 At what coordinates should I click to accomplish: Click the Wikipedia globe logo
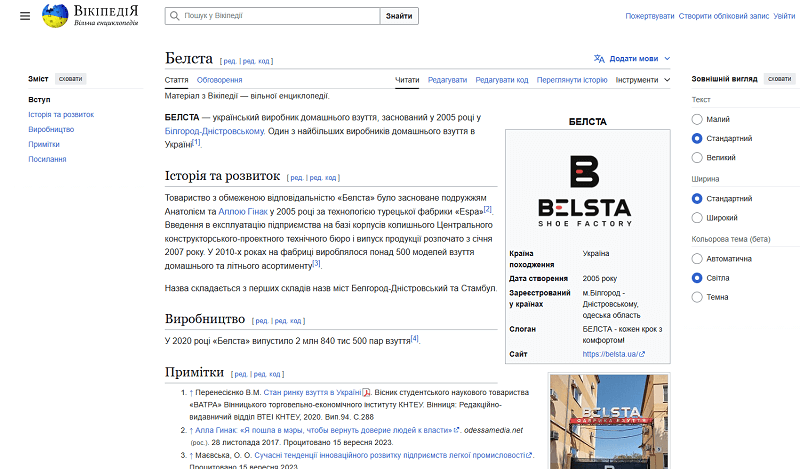55,16
